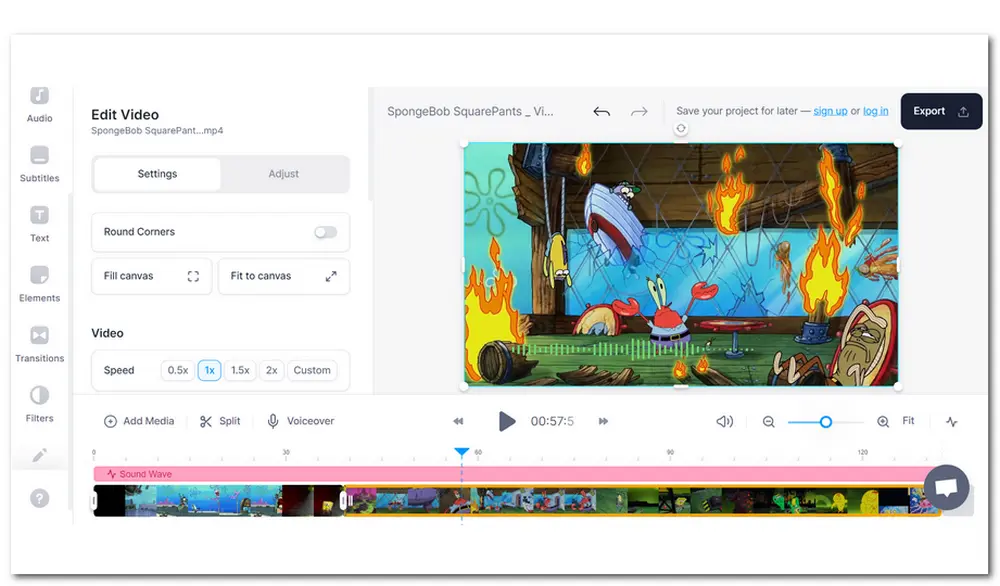1000x586 pixels.
Task: Follow the log in link
Action: pos(876,111)
